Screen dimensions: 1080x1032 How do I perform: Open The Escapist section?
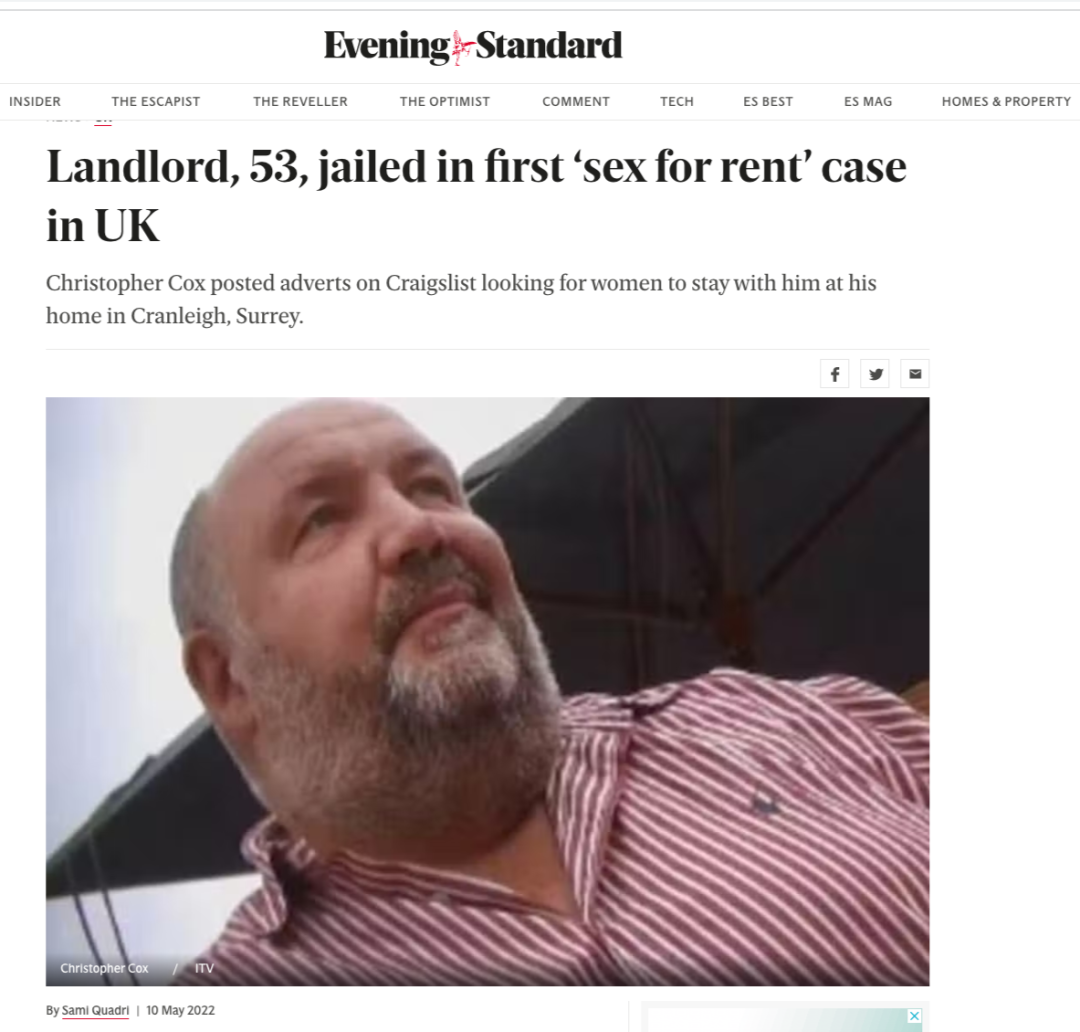pyautogui.click(x=156, y=101)
